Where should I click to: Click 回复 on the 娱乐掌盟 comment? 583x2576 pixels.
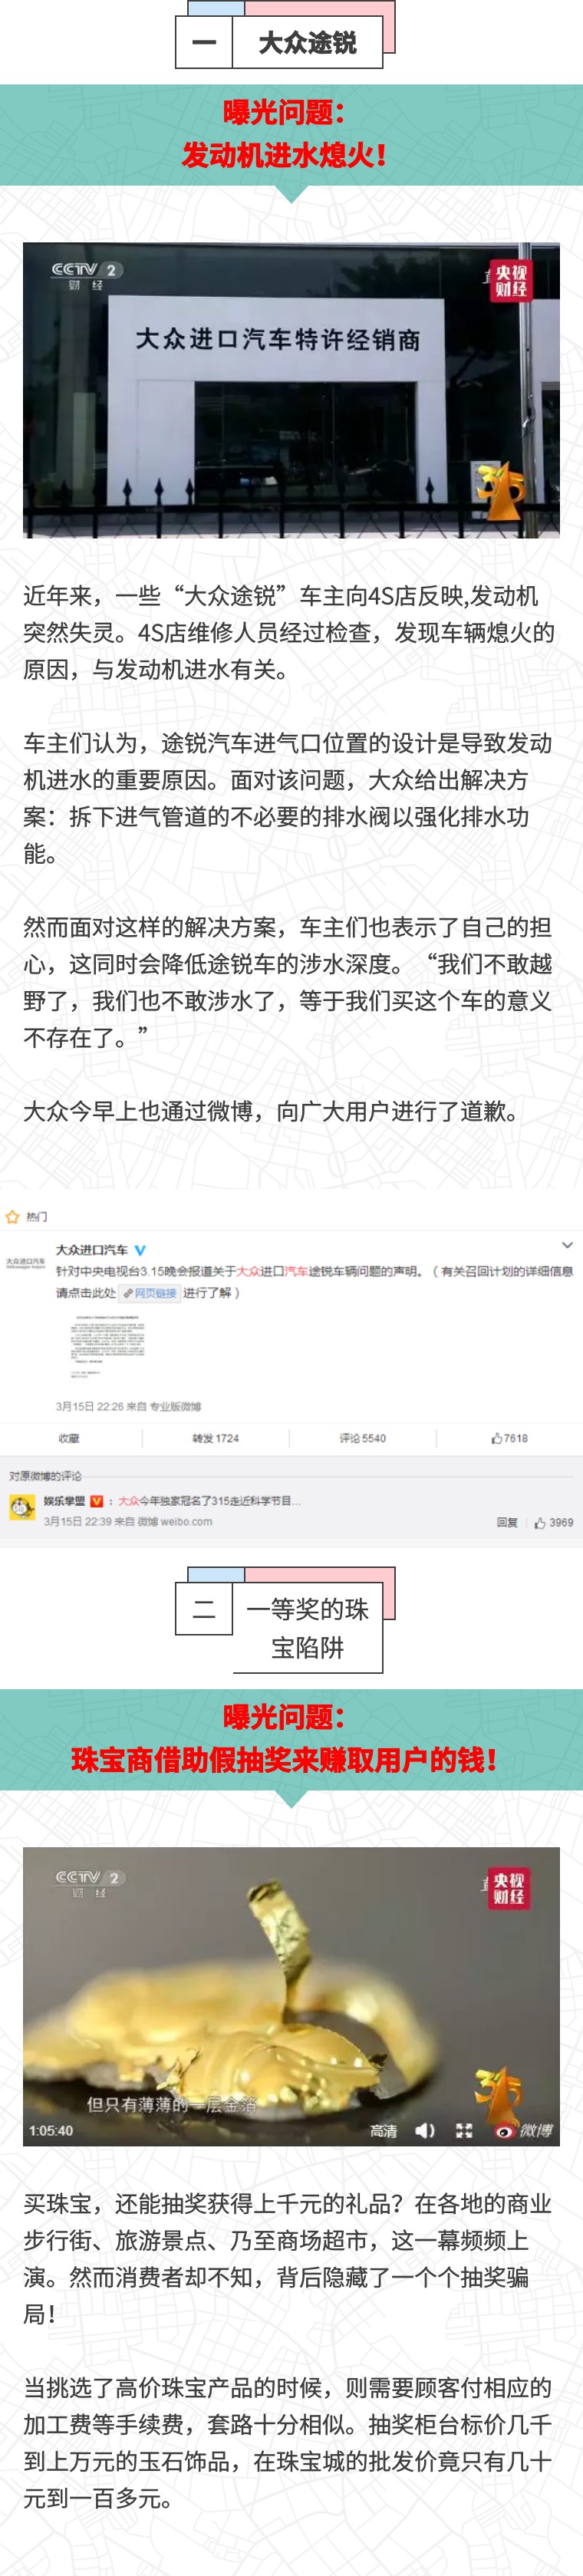507,1522
